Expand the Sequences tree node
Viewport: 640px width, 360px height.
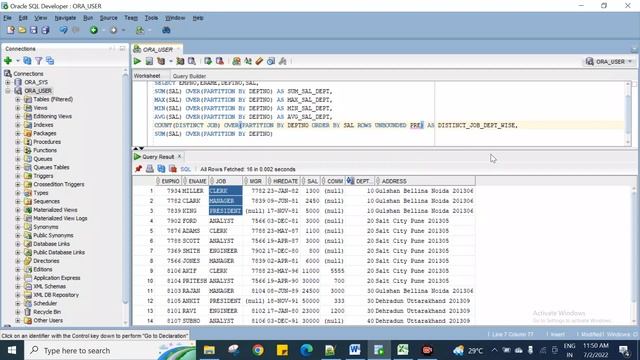[x=18, y=202]
